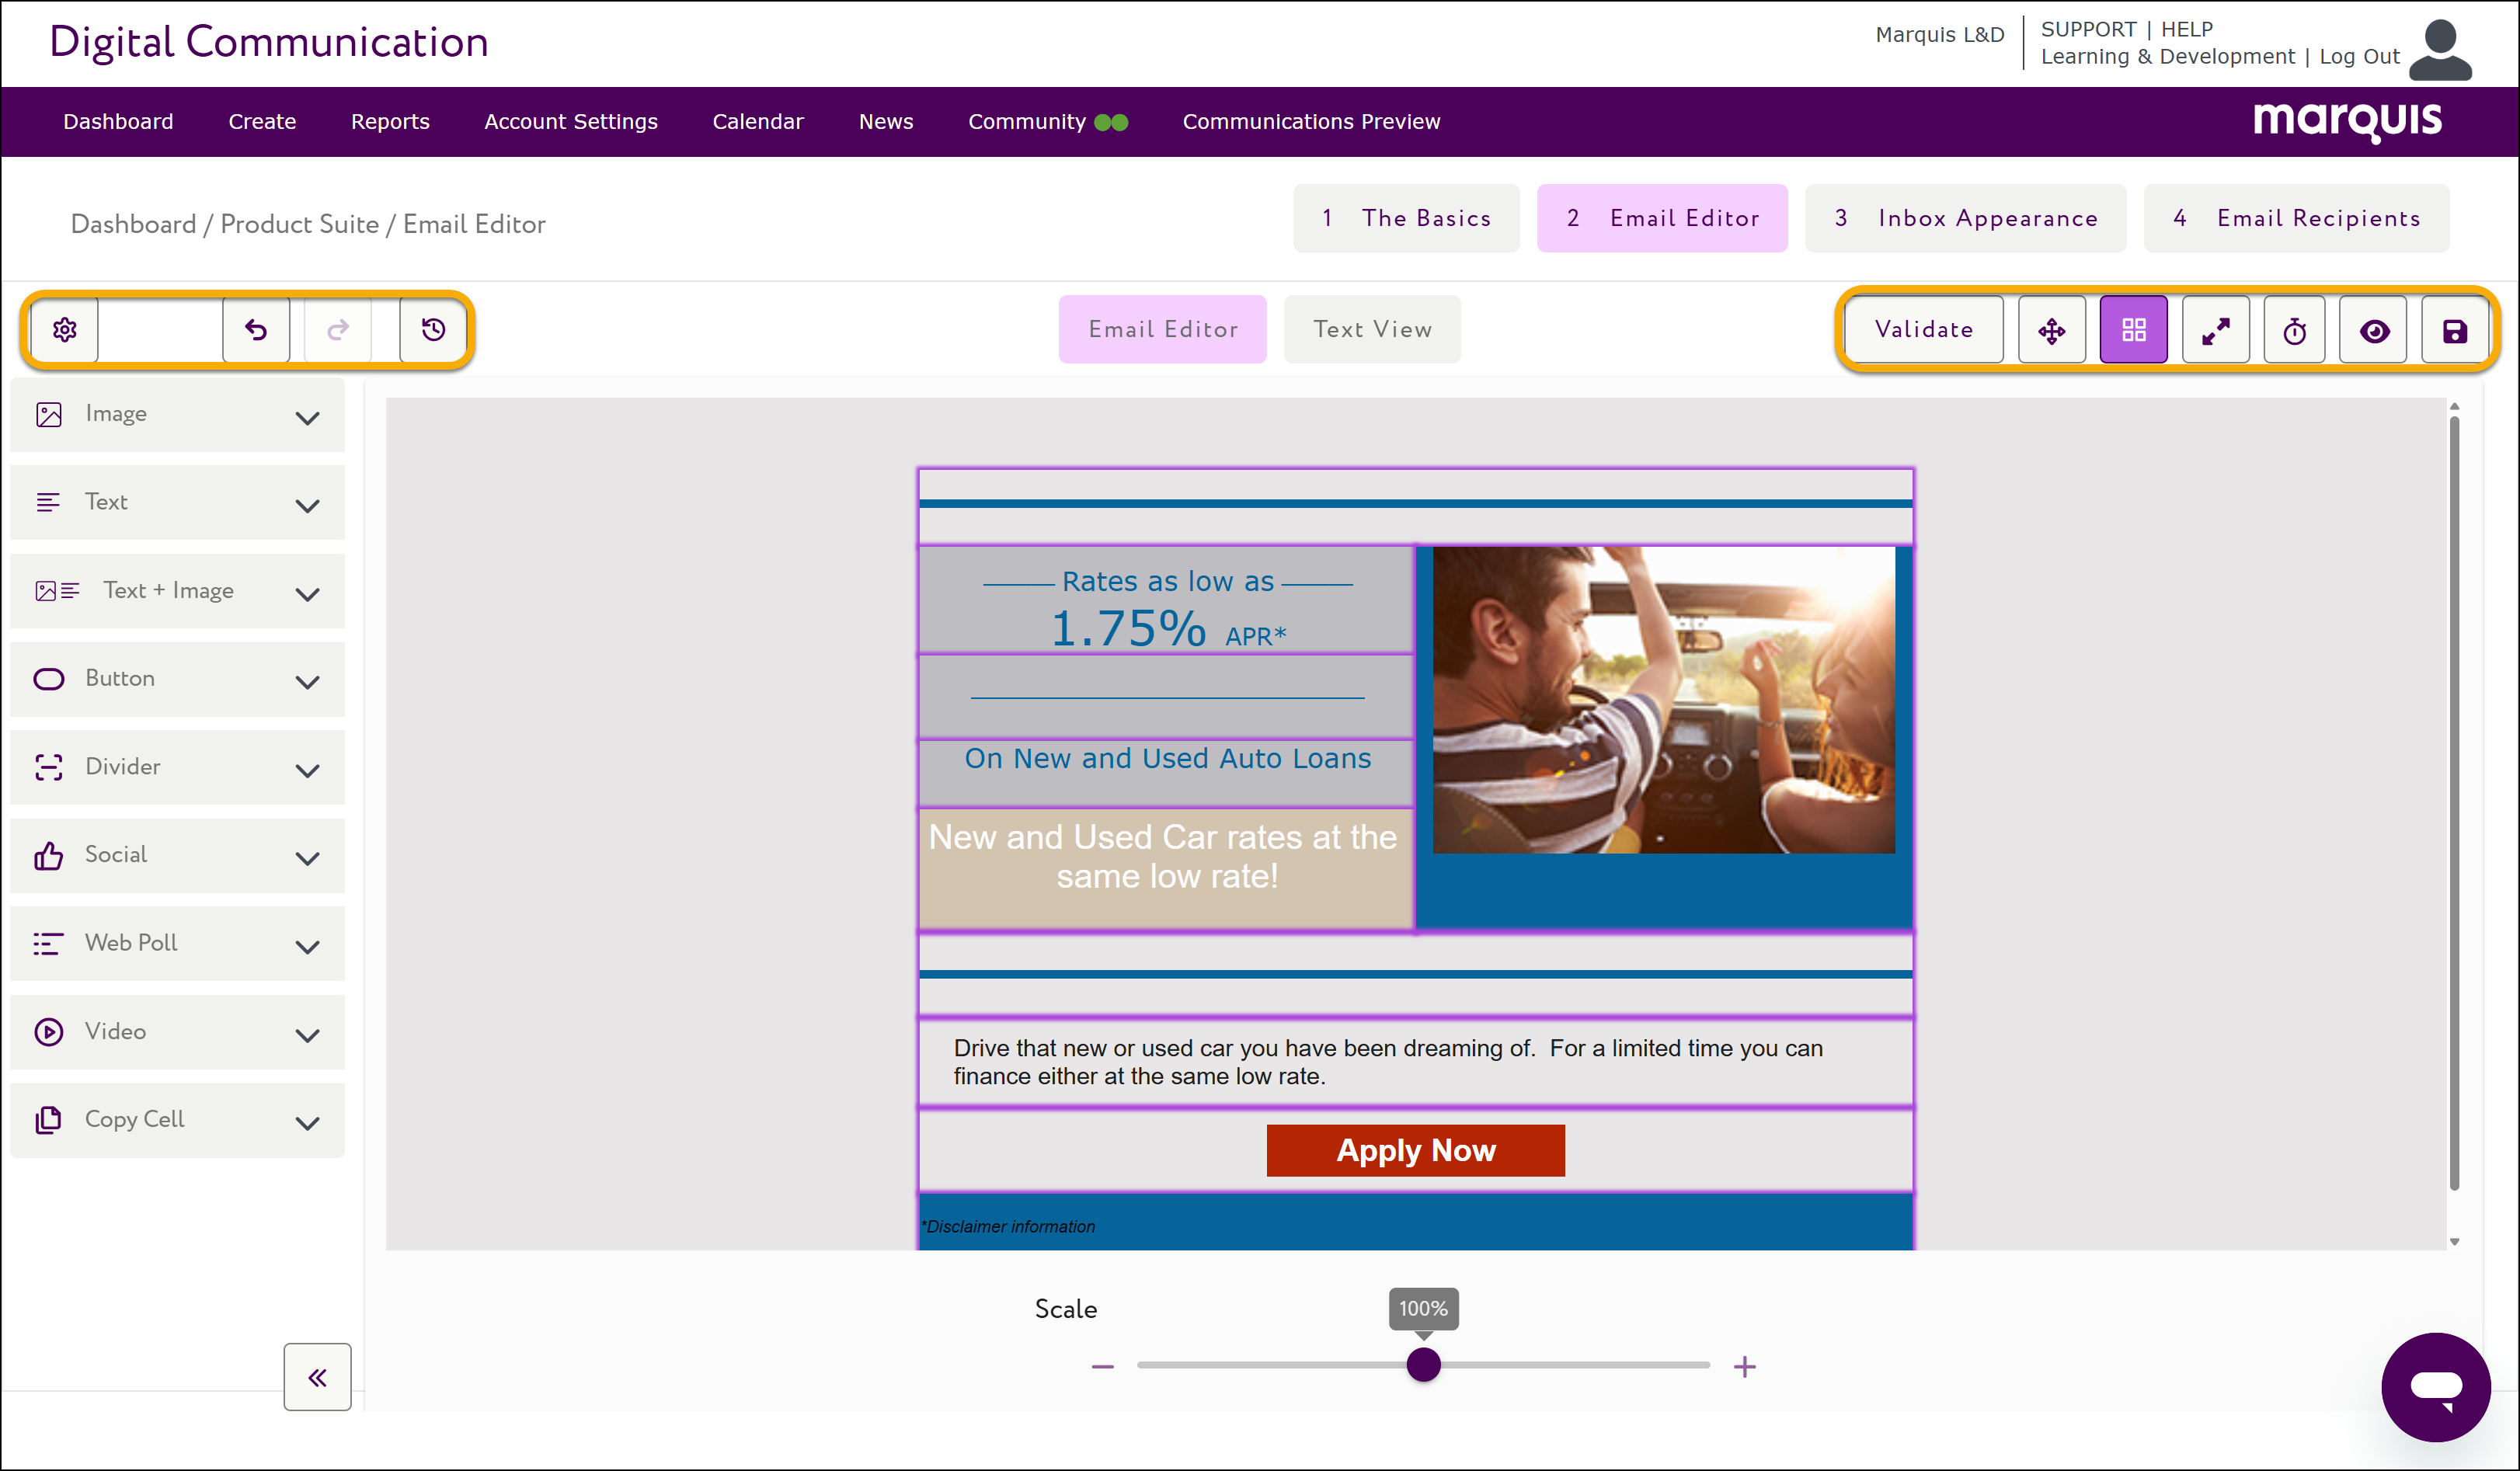
Task: Click the Scale slider handle
Action: coord(1423,1365)
